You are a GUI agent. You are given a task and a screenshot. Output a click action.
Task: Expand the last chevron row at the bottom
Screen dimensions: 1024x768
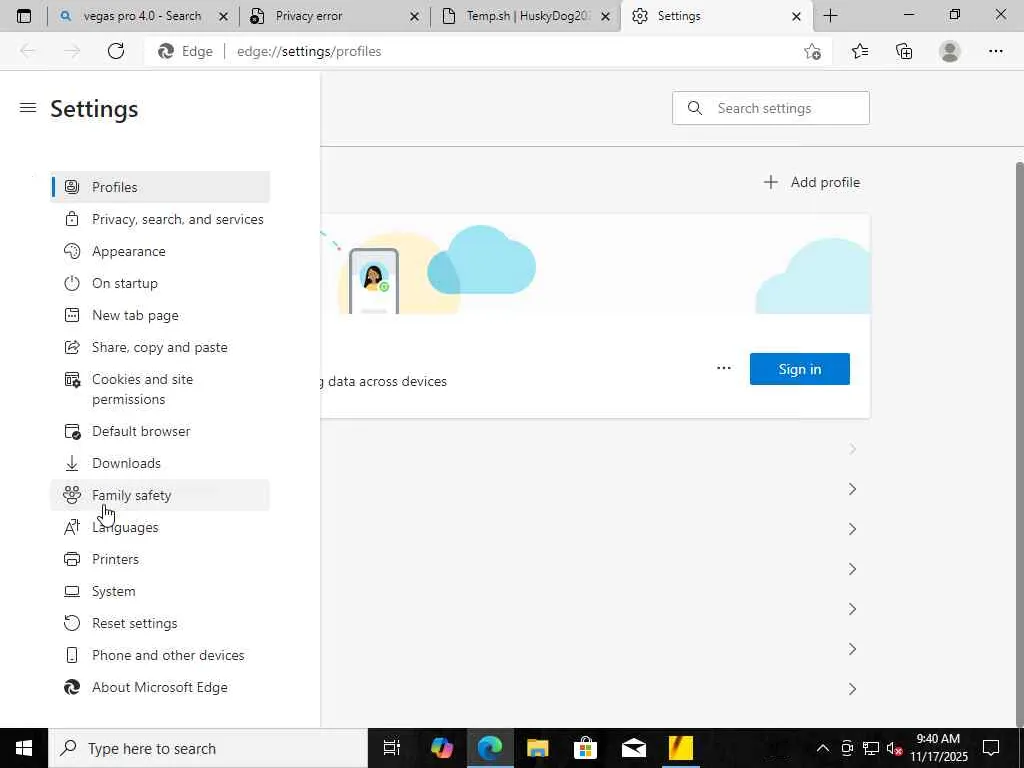click(852, 689)
